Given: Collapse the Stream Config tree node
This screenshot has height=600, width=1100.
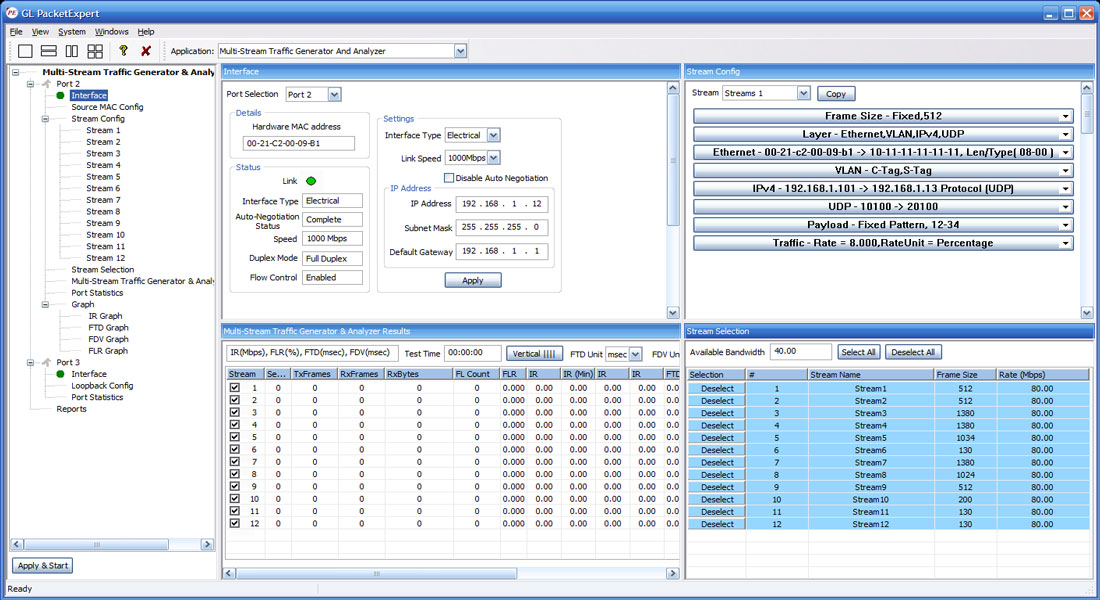Looking at the screenshot, I should [45, 119].
